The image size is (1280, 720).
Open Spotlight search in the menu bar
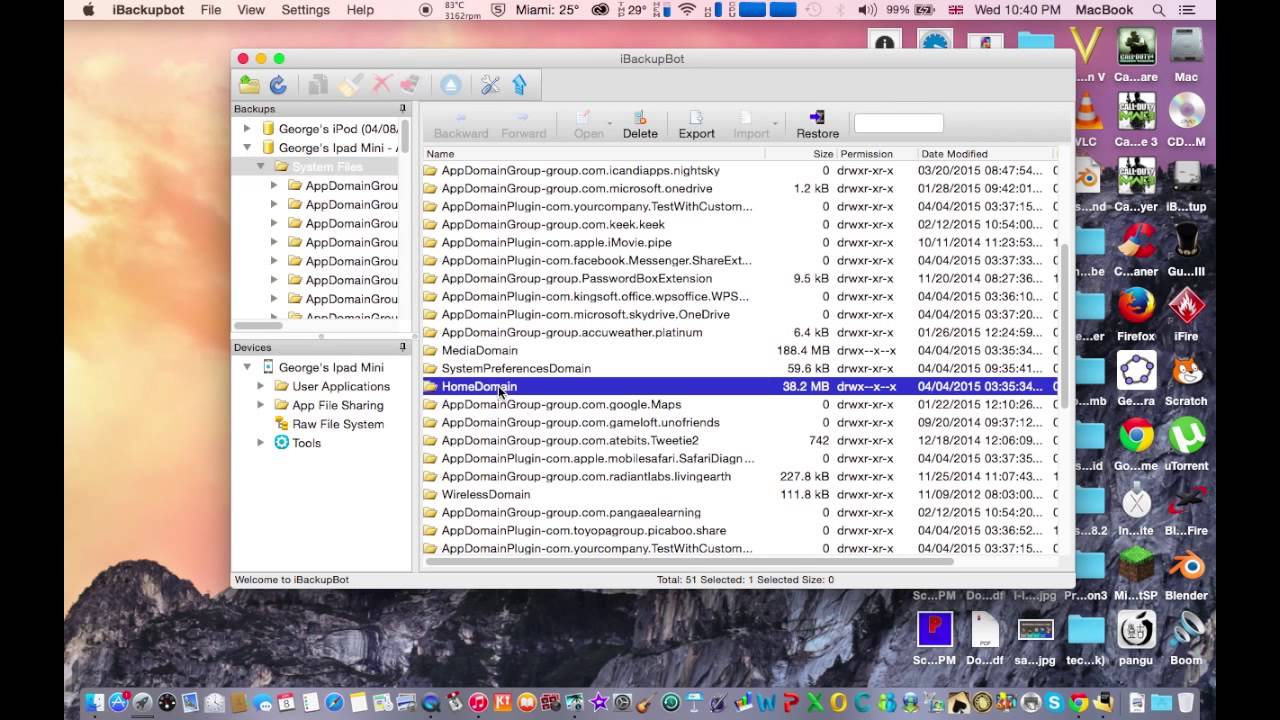pyautogui.click(x=1158, y=10)
